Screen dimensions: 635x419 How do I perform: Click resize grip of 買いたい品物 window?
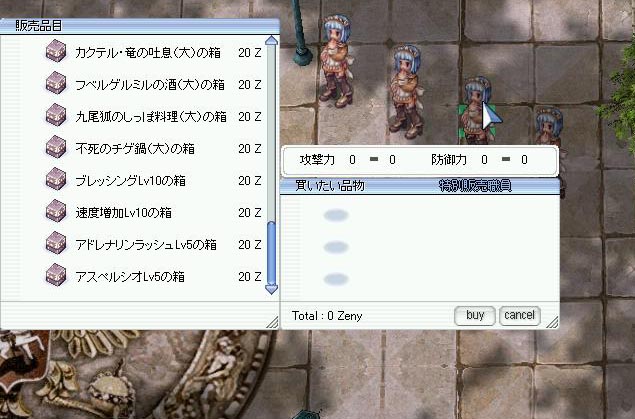pos(552,322)
